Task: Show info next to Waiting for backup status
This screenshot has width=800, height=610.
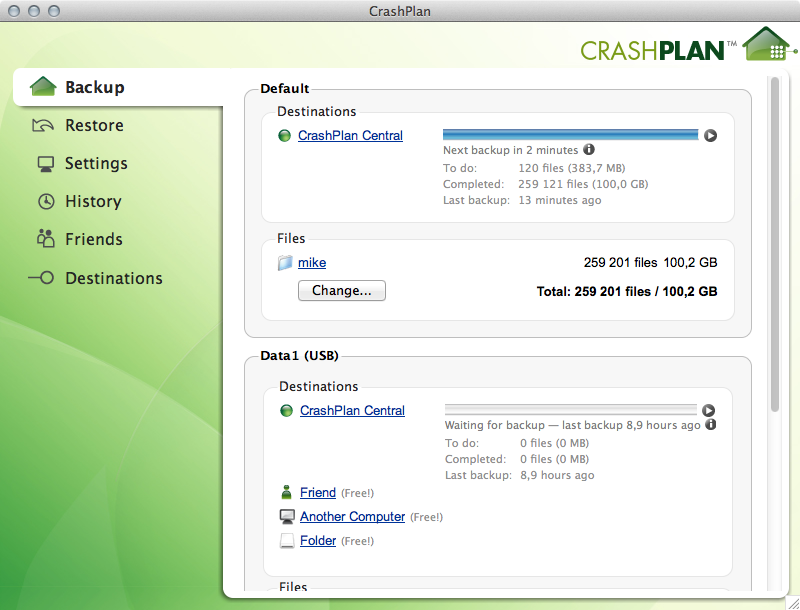Action: (710, 424)
